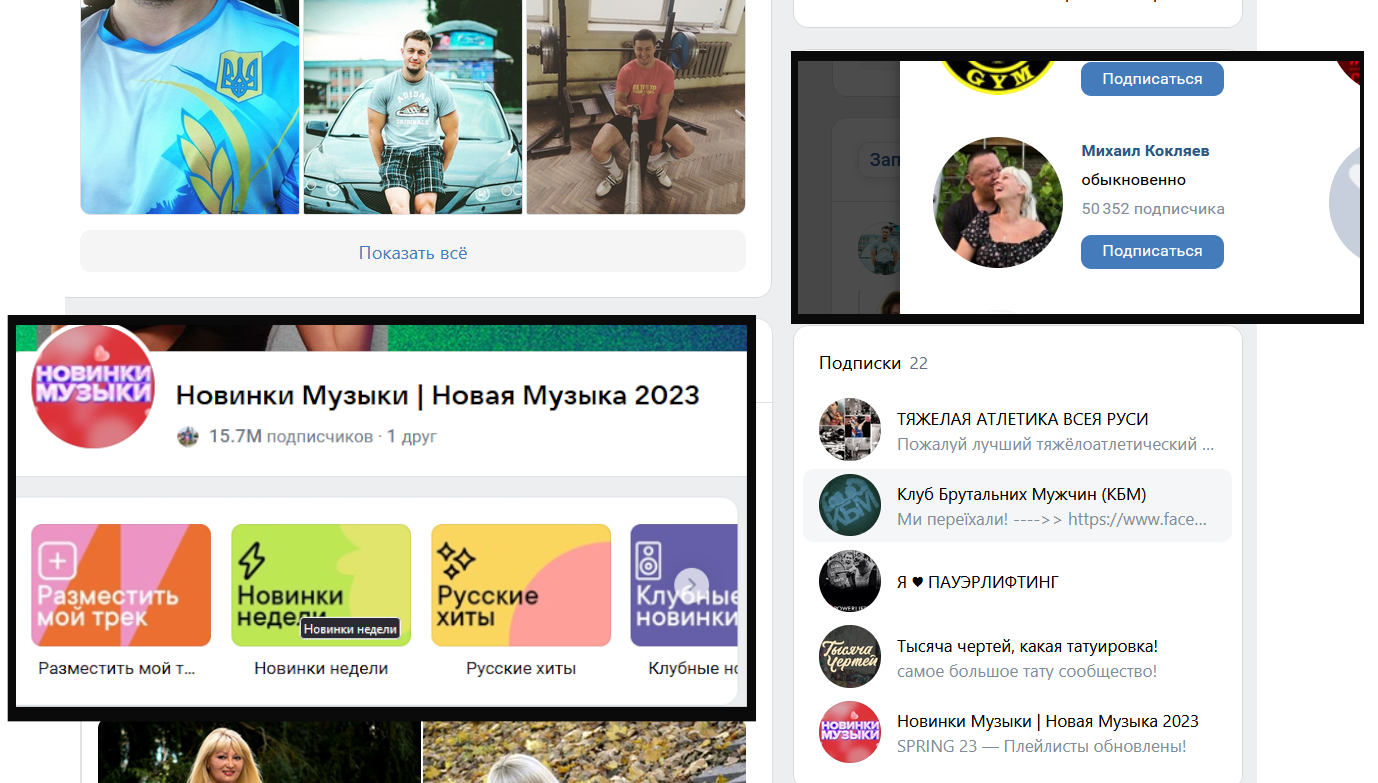Viewport: 1378px width, 783px height.
Task: Open the Русские хиты caption under the tile
Action: click(521, 668)
